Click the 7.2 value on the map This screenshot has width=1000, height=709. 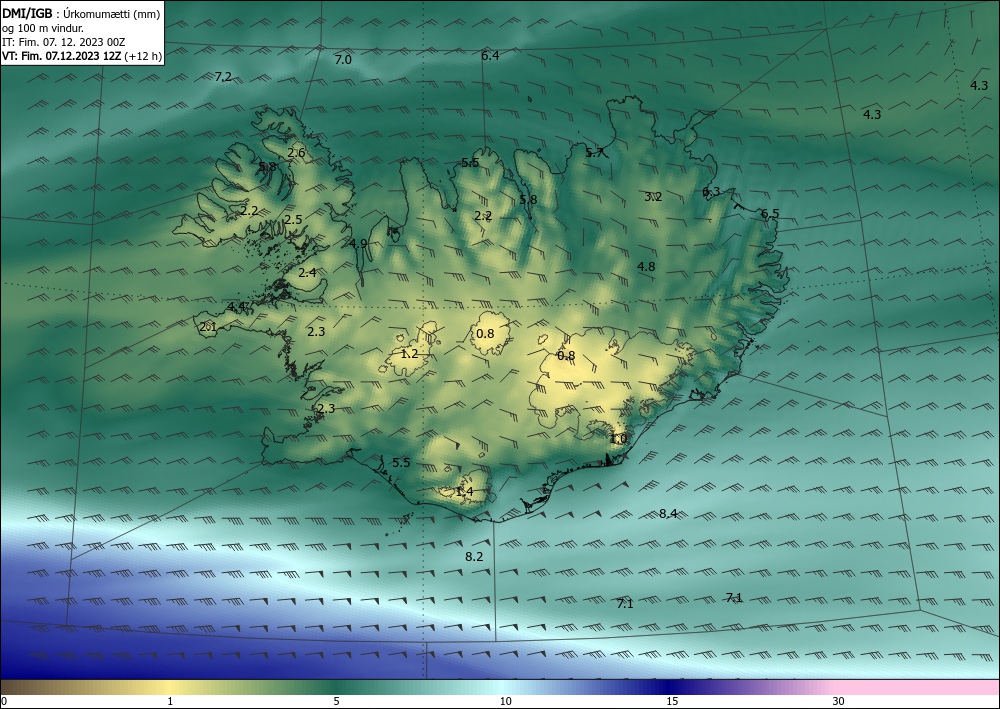[223, 77]
